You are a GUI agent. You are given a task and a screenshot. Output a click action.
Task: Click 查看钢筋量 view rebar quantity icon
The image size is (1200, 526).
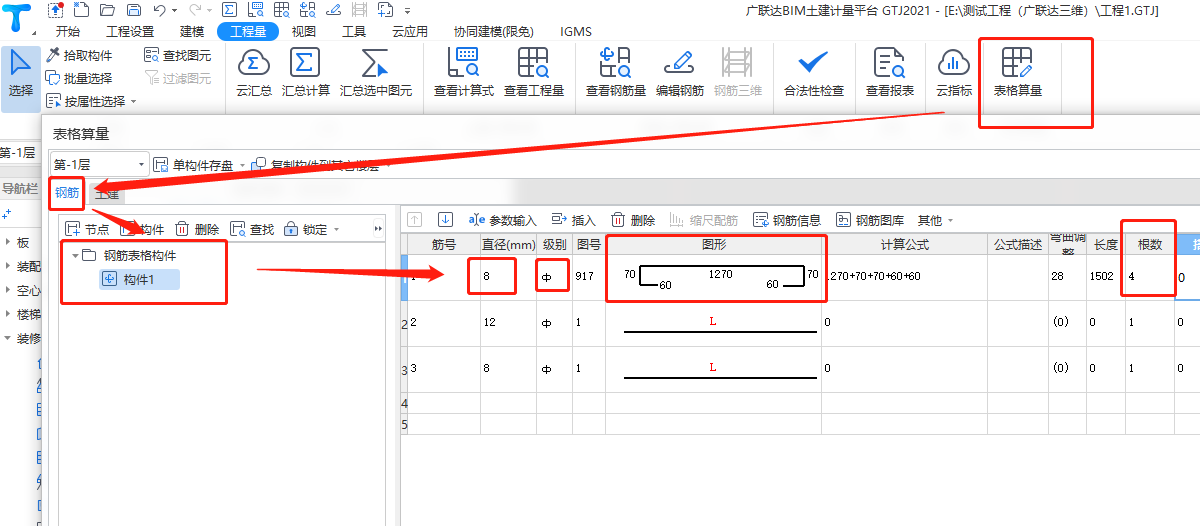(x=615, y=73)
